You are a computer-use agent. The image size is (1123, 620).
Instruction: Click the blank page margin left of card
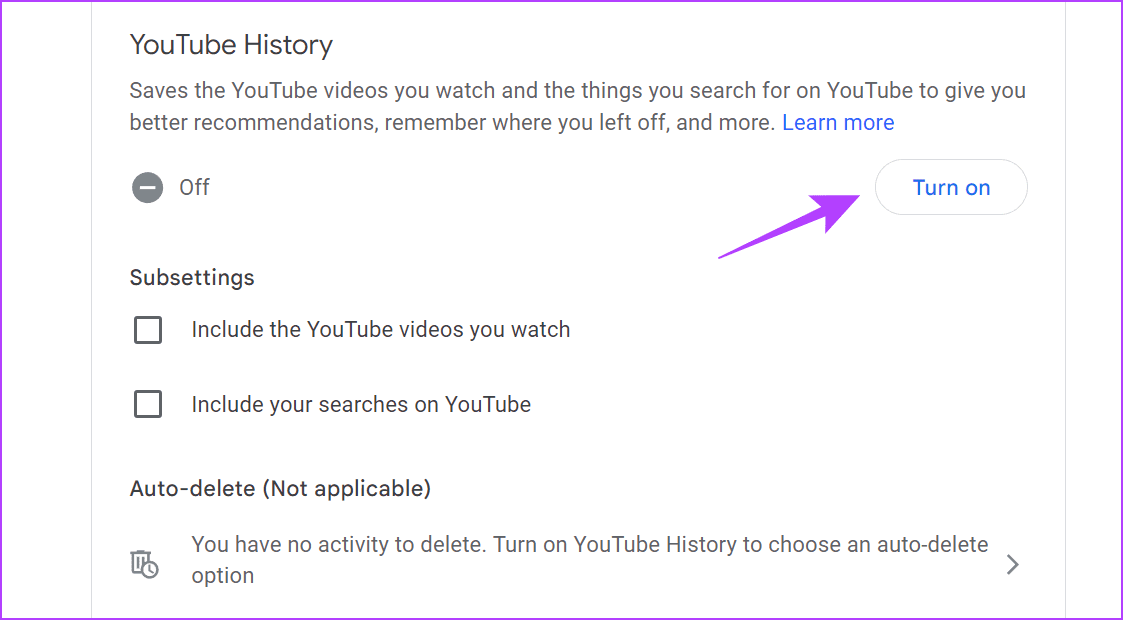[47, 310]
